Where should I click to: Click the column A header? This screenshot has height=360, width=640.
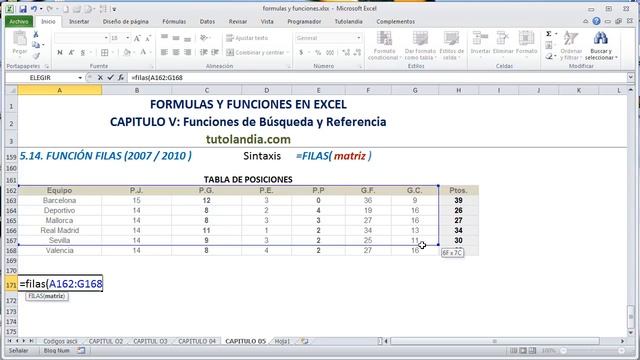pyautogui.click(x=60, y=90)
